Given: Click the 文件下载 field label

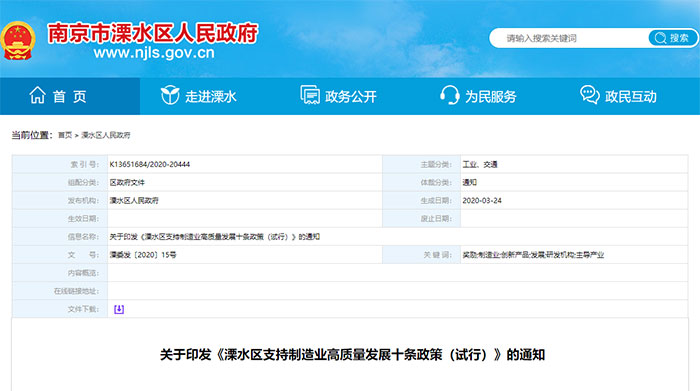Looking at the screenshot, I should (83, 309).
